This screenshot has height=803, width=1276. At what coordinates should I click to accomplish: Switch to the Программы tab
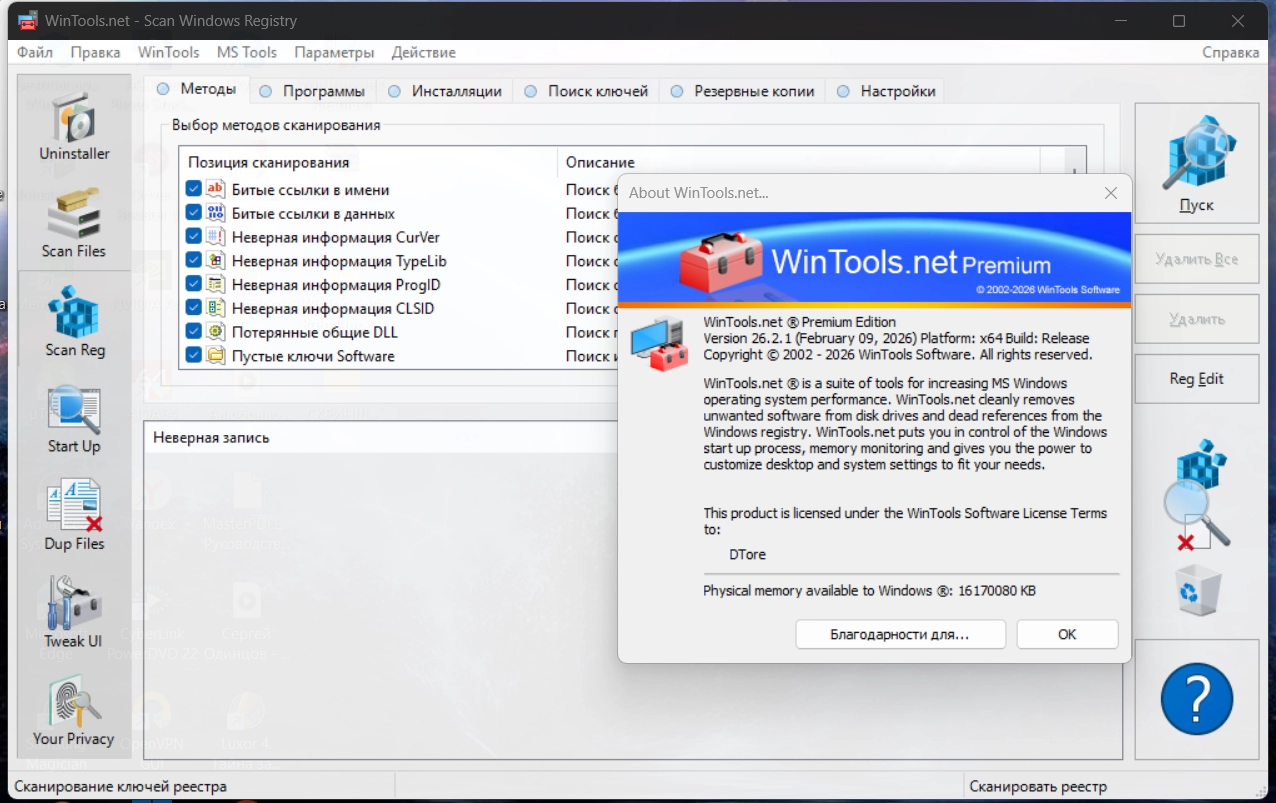click(313, 91)
